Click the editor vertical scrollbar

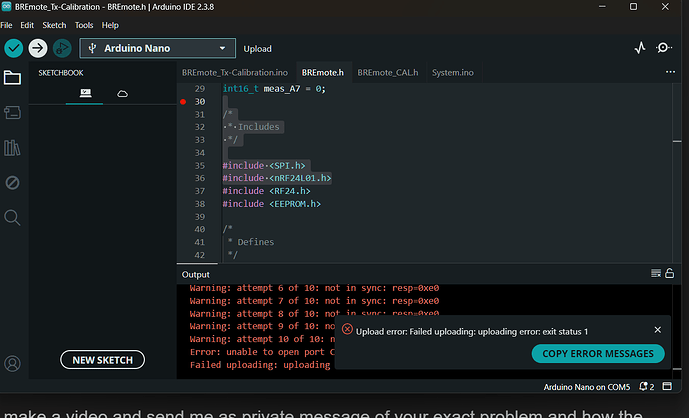click(x=677, y=172)
